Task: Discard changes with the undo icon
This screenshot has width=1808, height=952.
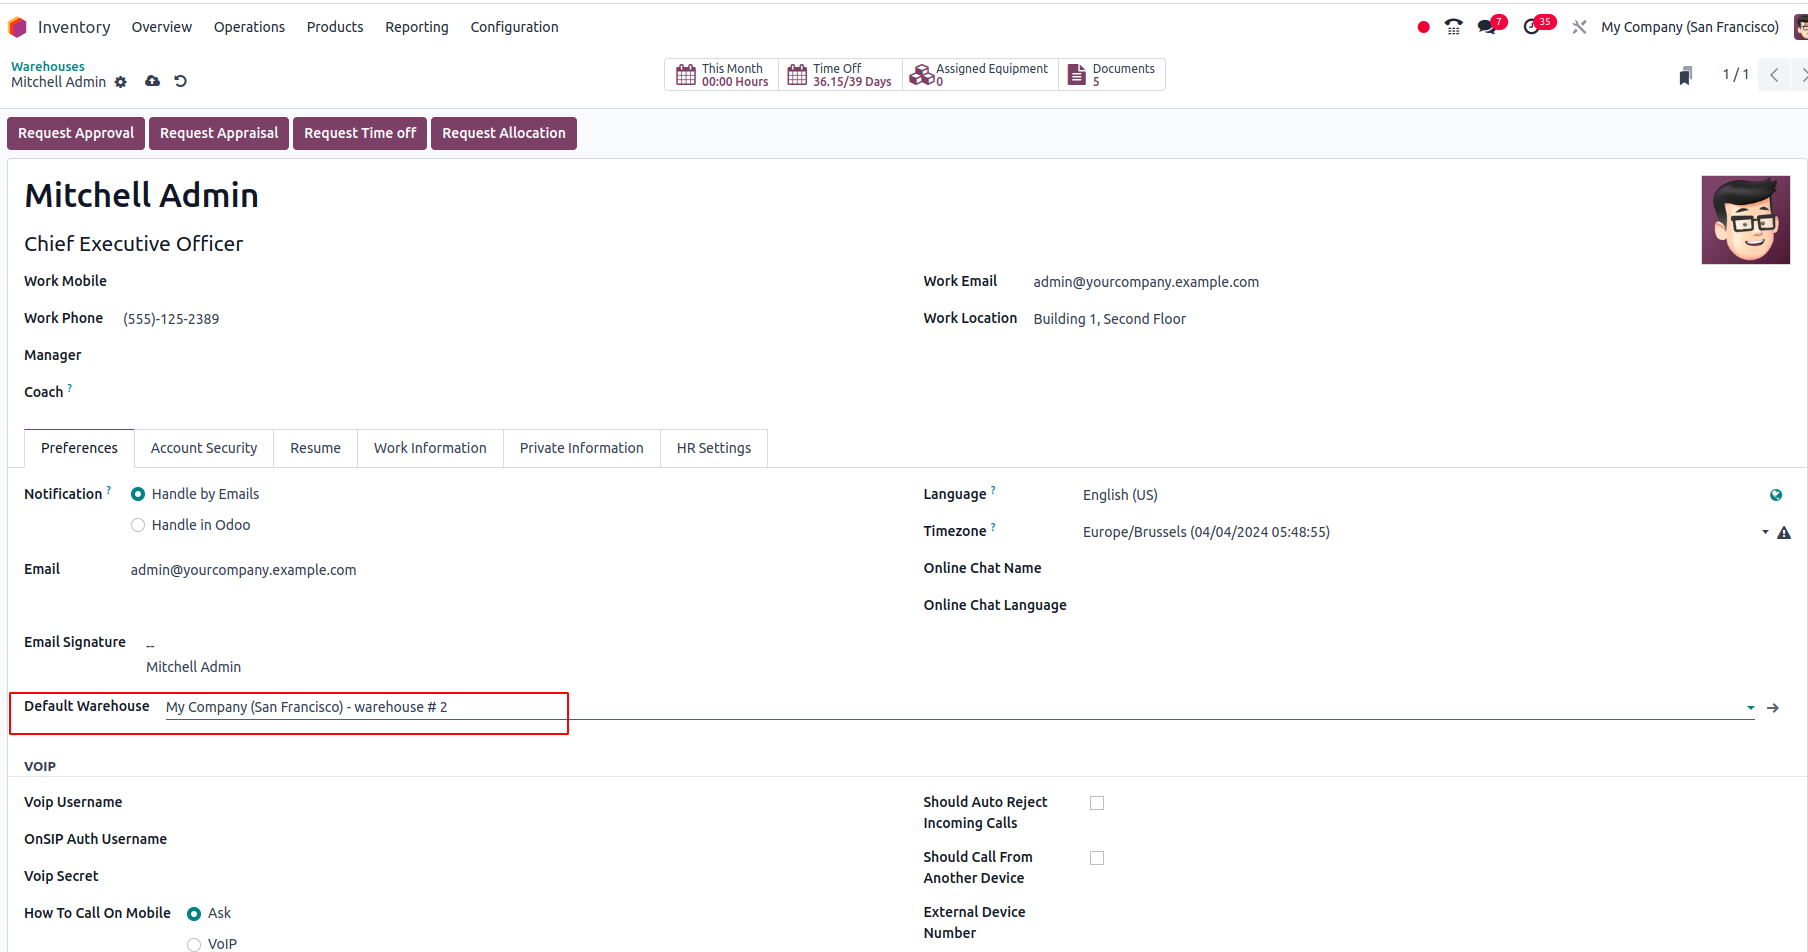Action: click(x=180, y=81)
